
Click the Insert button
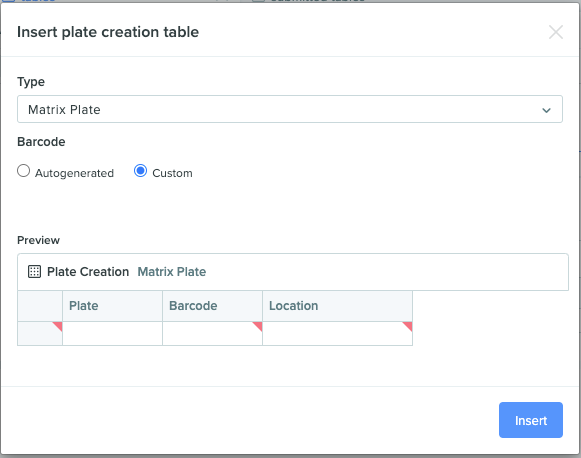coord(531,420)
